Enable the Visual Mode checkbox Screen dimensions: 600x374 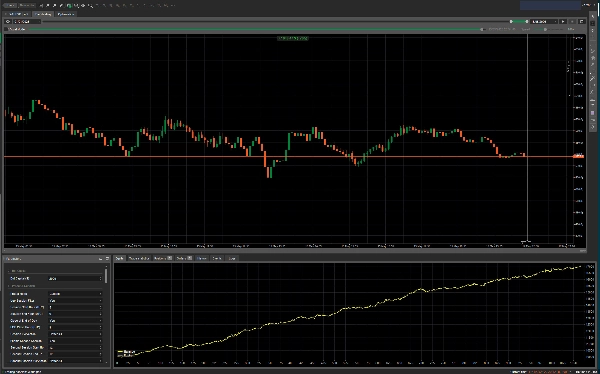[6, 29]
